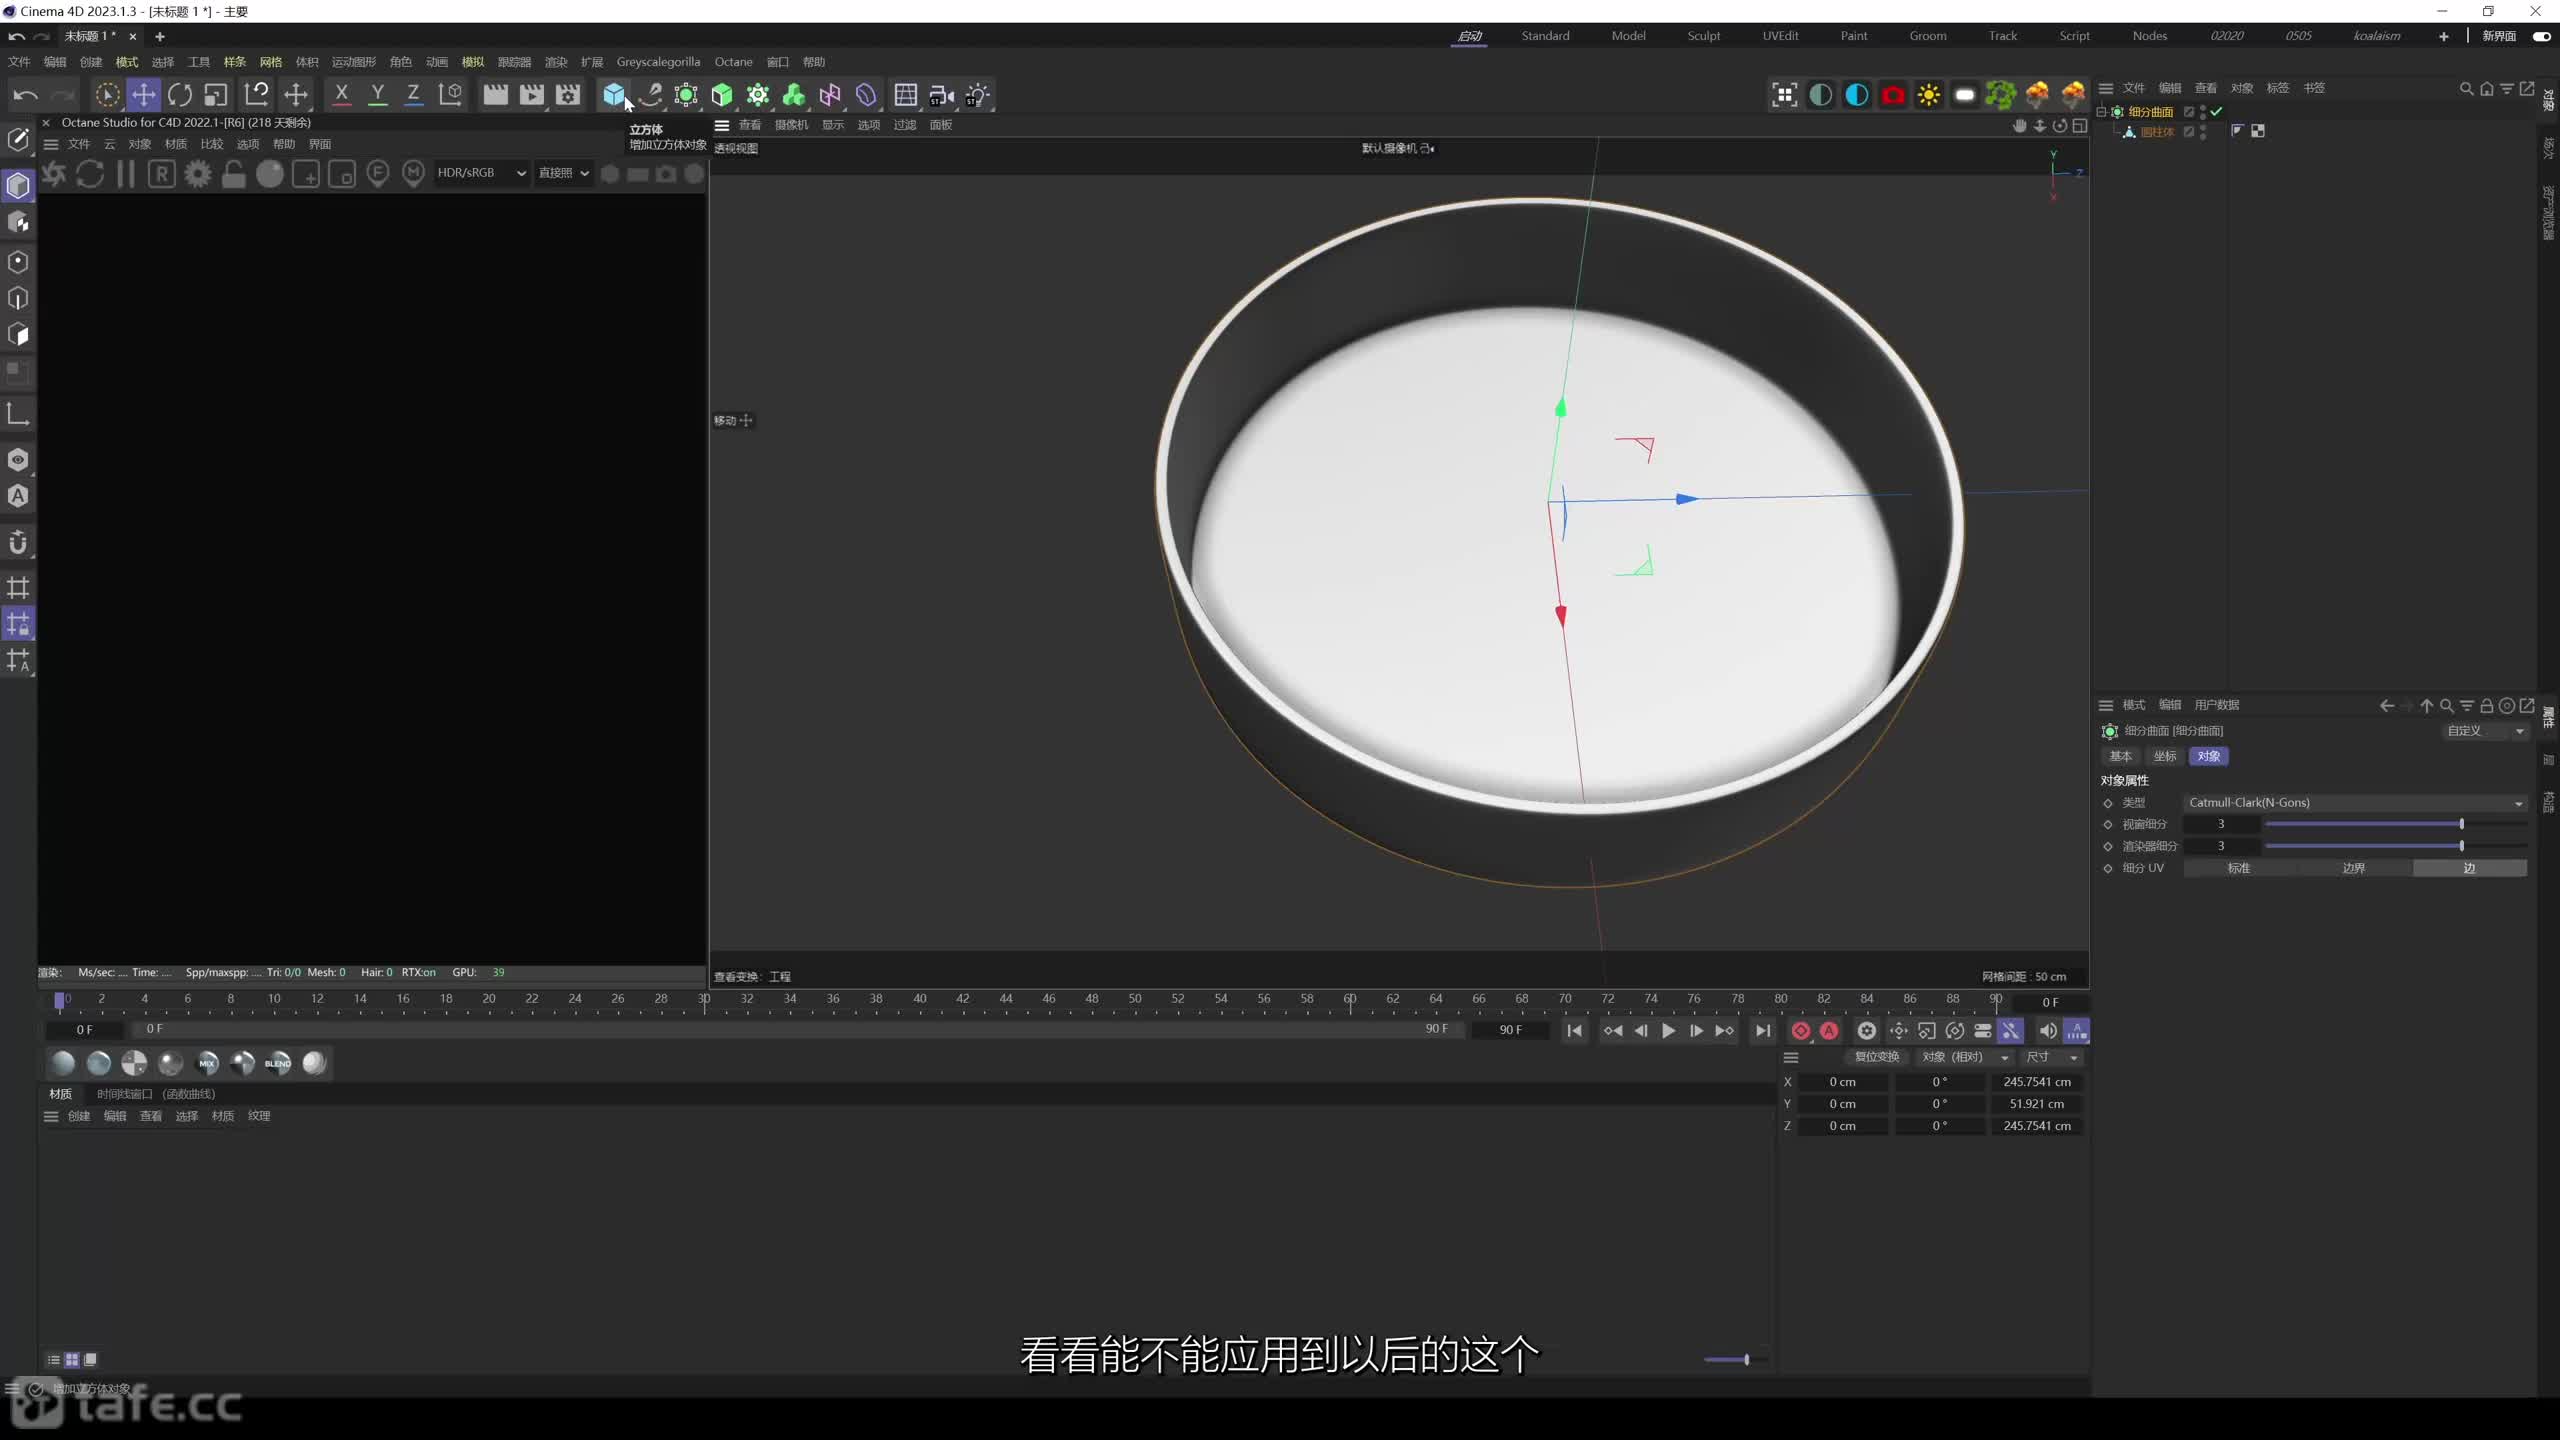Image resolution: width=2560 pixels, height=1440 pixels.
Task: Switch to the Sculpt layout tab
Action: click(x=1704, y=36)
